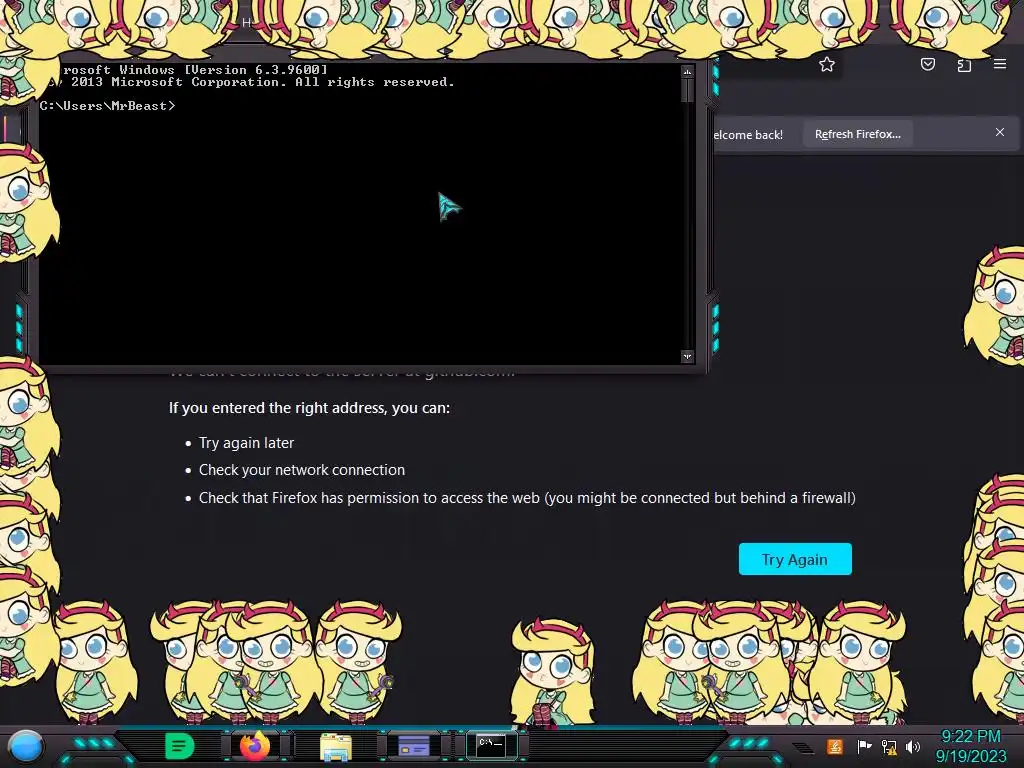
Task: Open the Firefox extensions icon
Action: pos(964,64)
